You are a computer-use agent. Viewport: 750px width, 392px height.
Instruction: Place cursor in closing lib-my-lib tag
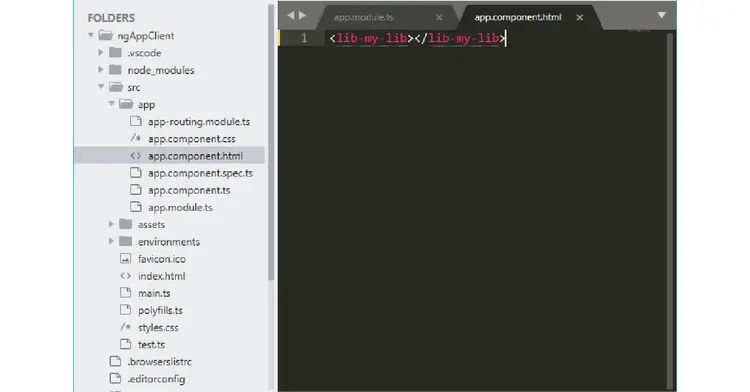coord(460,38)
